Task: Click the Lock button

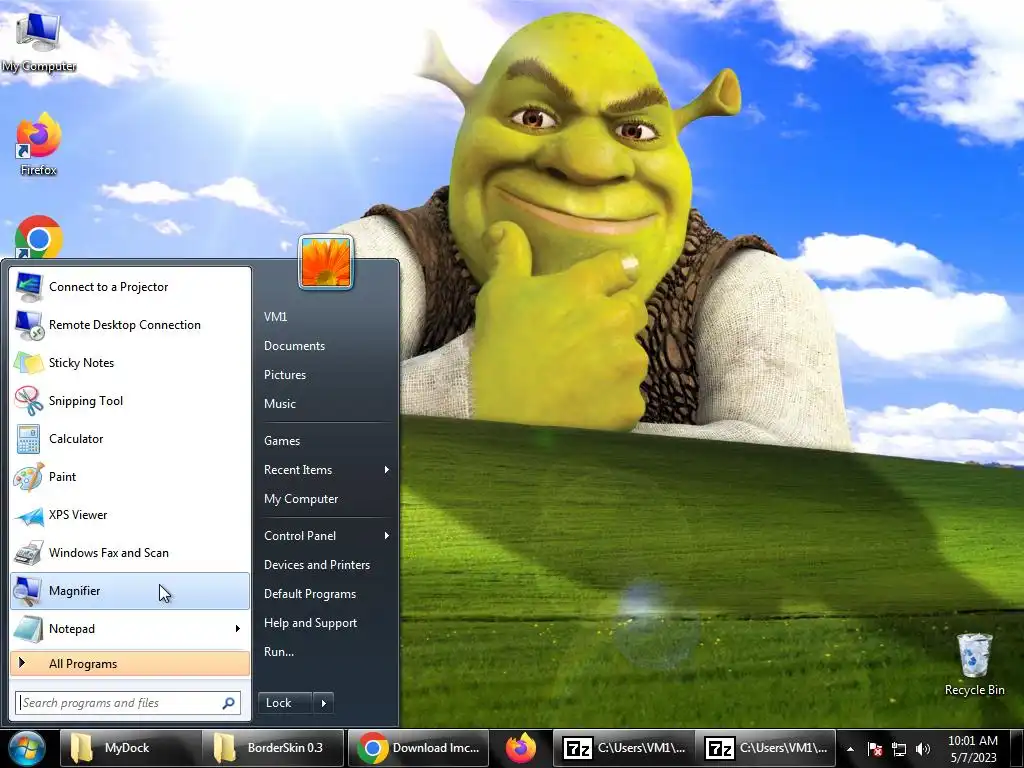Action: 285,703
